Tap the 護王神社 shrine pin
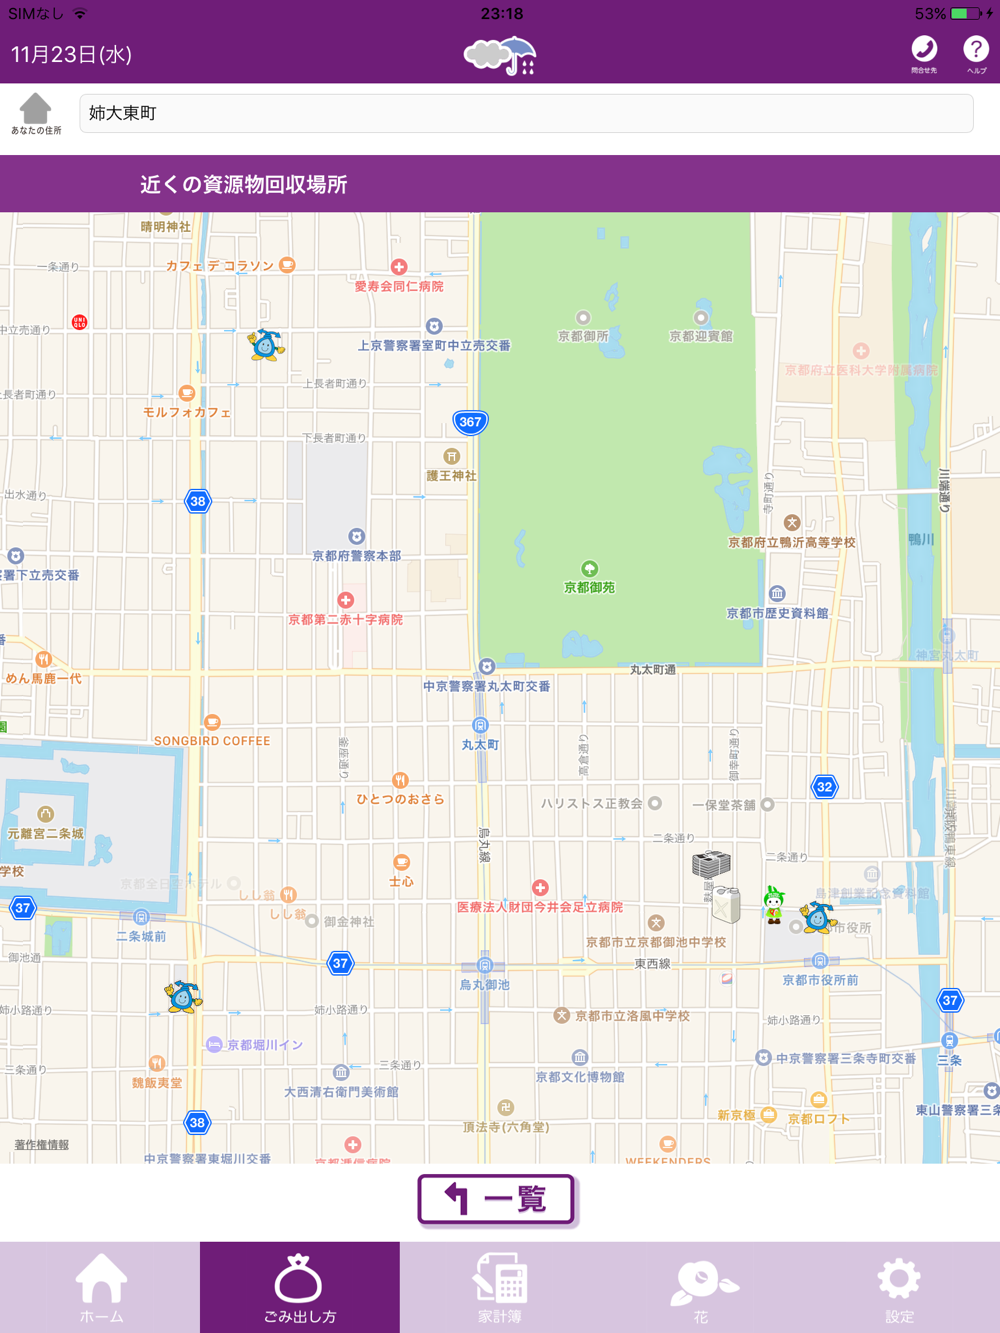1000x1333 pixels. (x=452, y=456)
